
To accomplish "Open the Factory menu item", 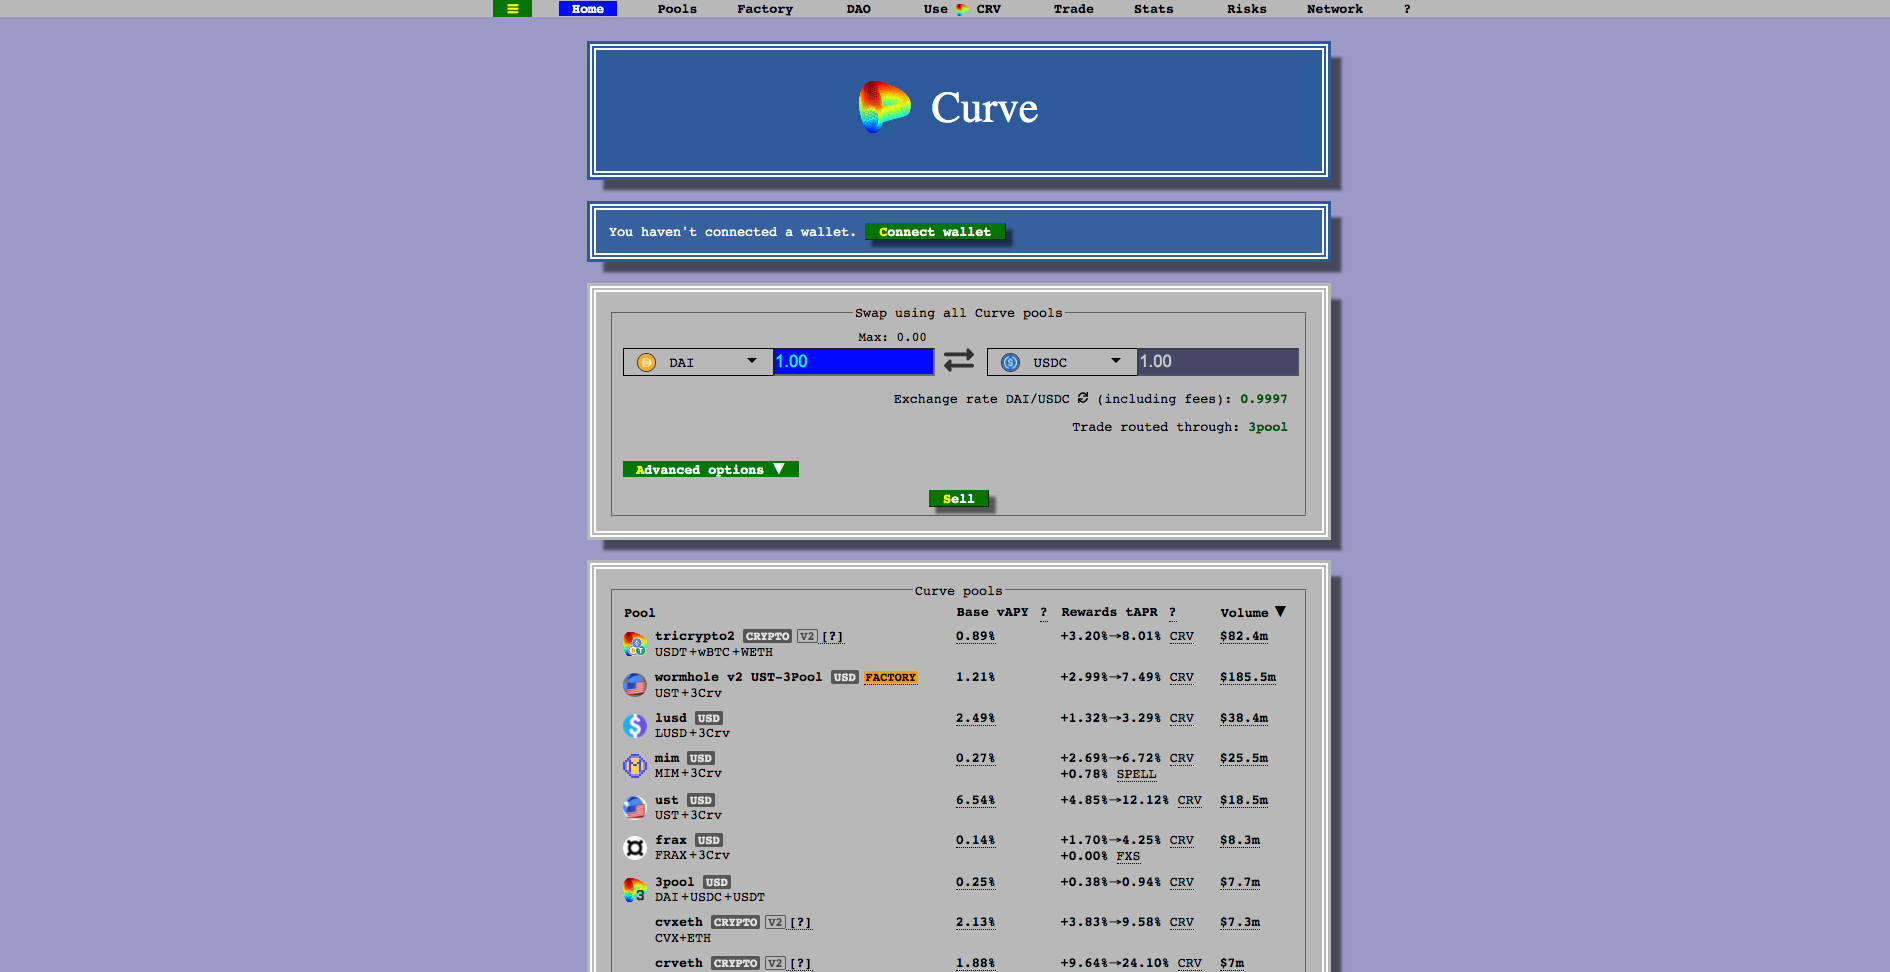I will pos(765,9).
